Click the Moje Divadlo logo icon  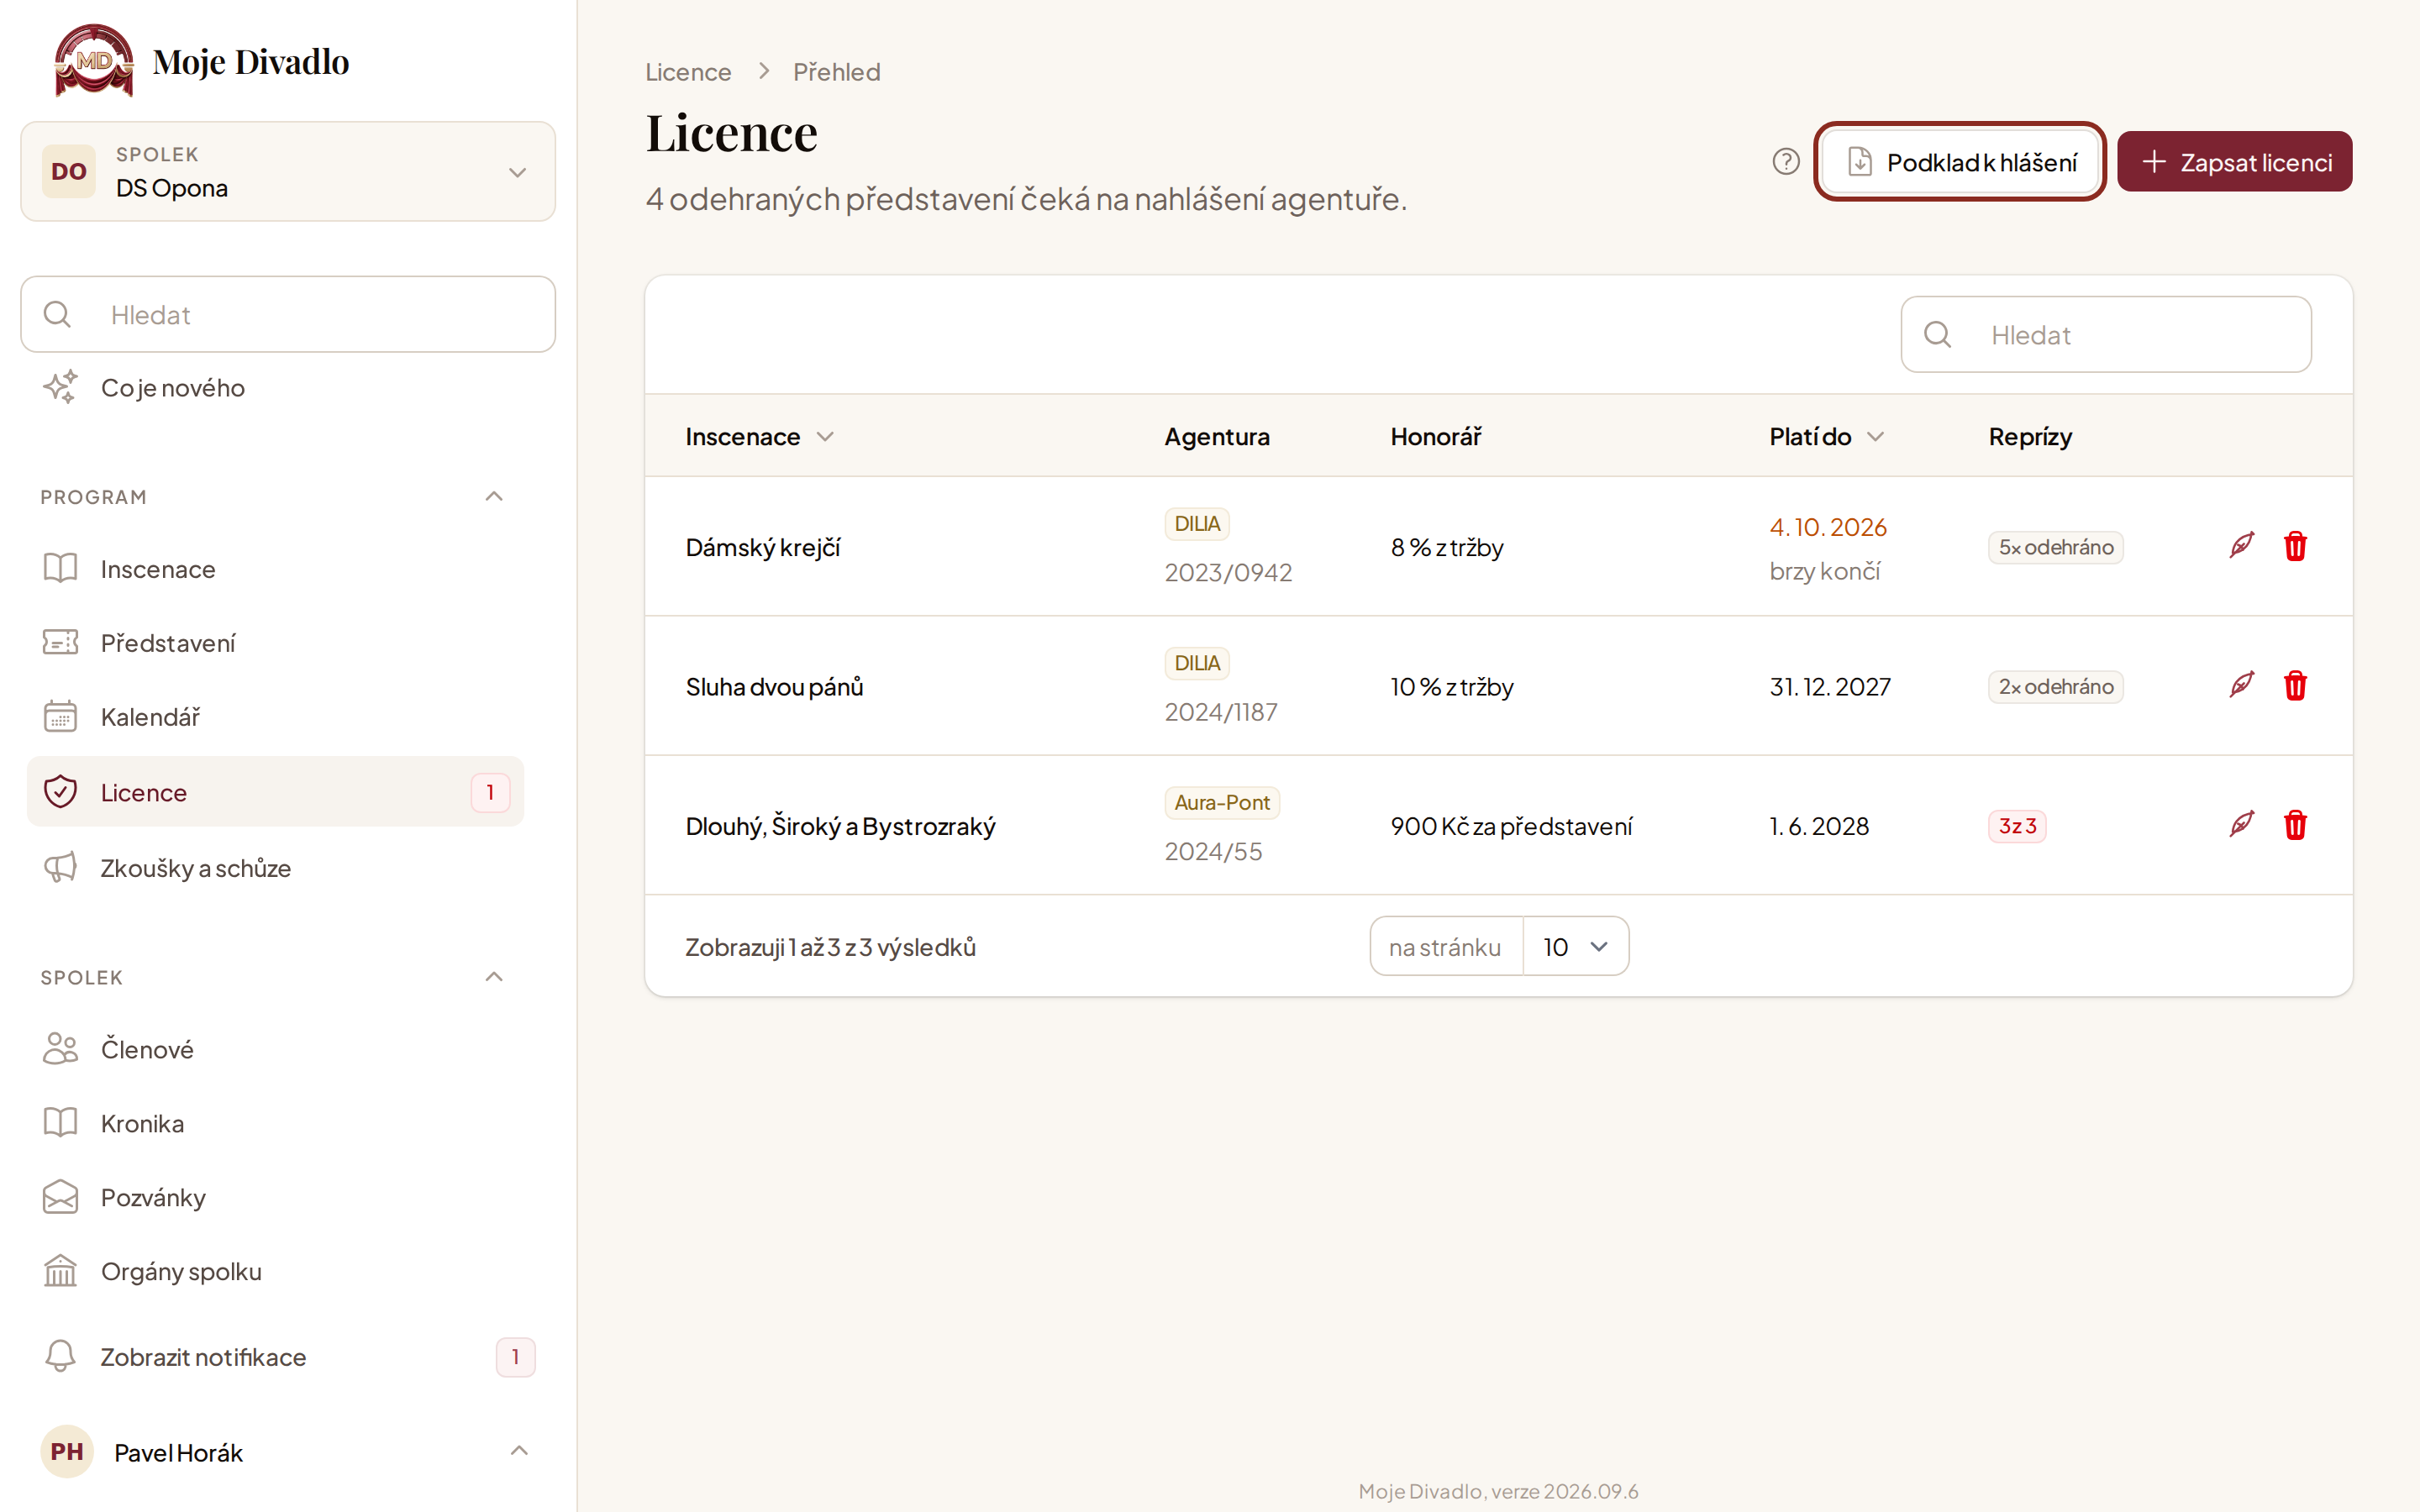[94, 60]
